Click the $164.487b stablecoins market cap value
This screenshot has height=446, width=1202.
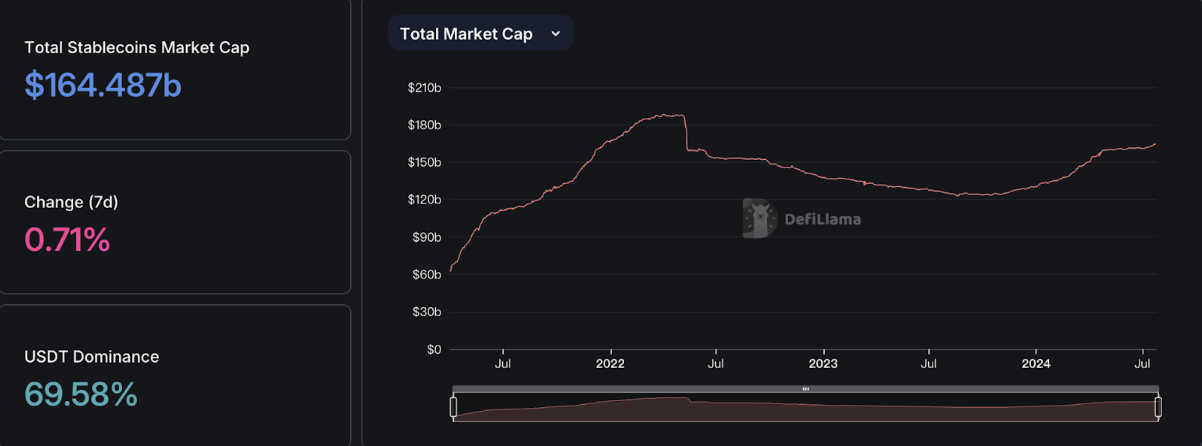coord(103,85)
